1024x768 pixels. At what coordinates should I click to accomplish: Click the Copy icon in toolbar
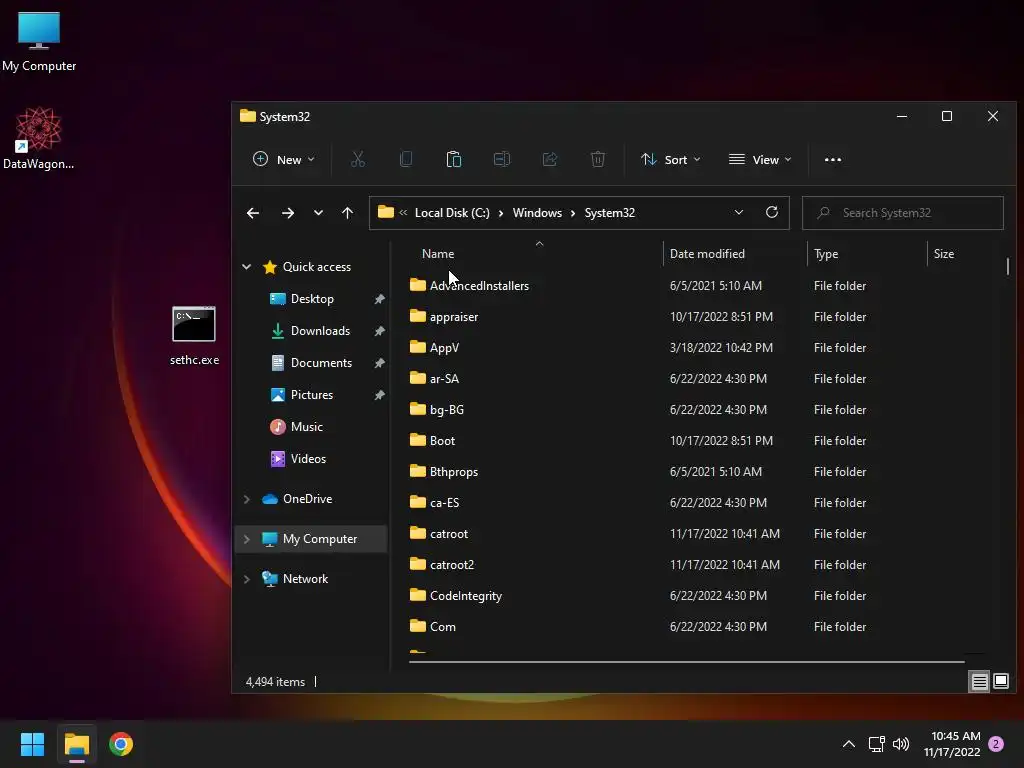(406, 159)
